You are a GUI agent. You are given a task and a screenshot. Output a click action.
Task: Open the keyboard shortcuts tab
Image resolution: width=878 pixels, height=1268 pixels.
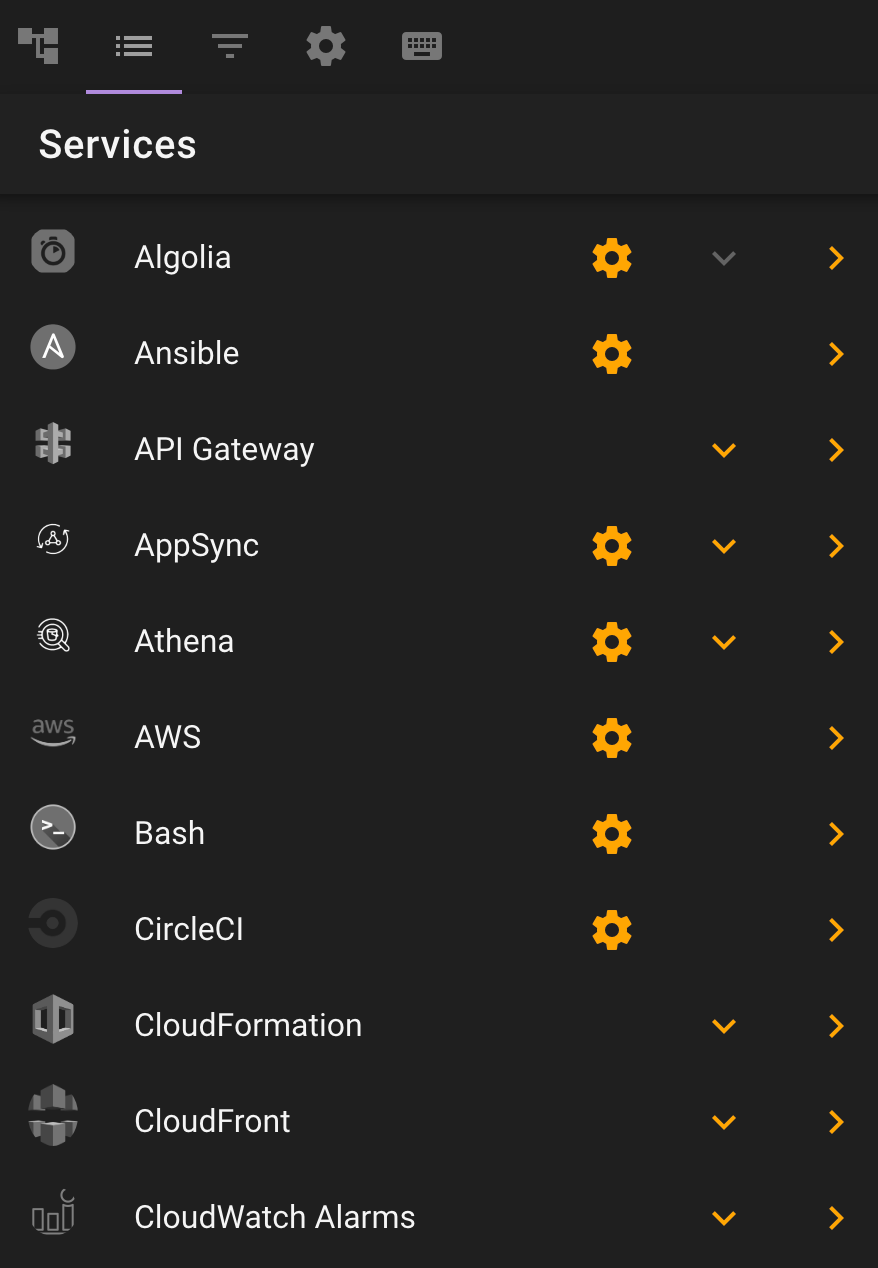(422, 46)
